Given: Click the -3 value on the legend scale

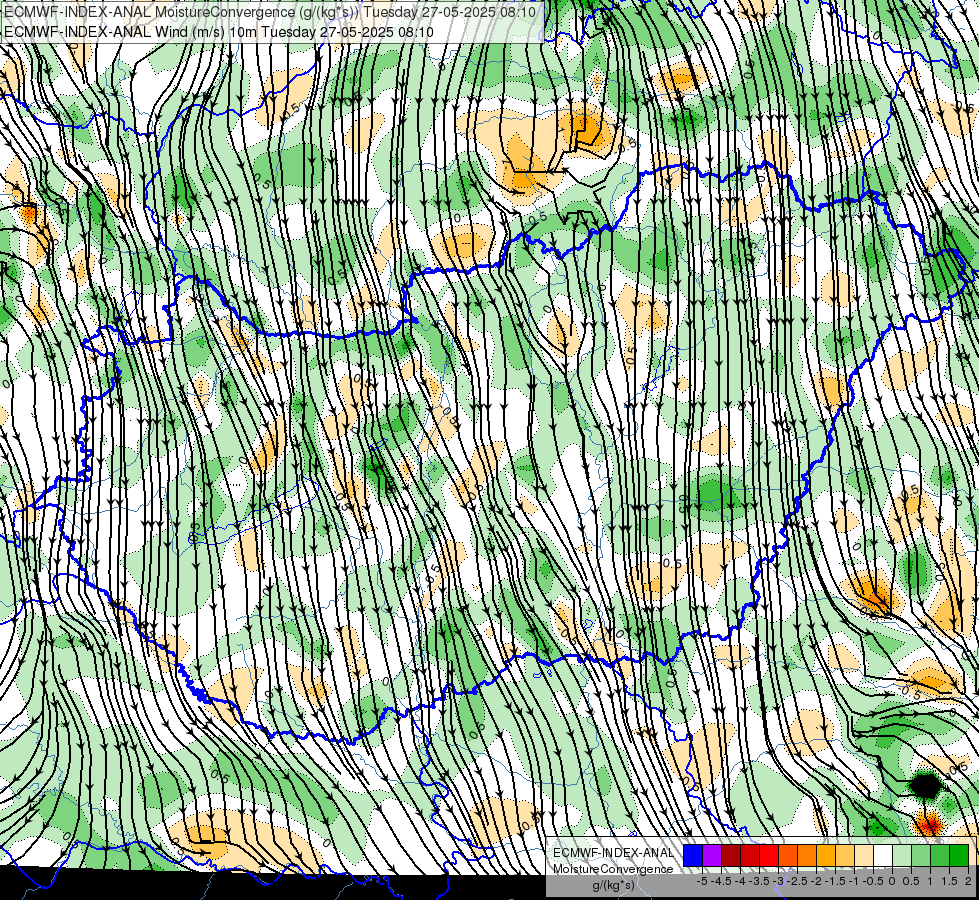Looking at the screenshot, I should [x=778, y=881].
